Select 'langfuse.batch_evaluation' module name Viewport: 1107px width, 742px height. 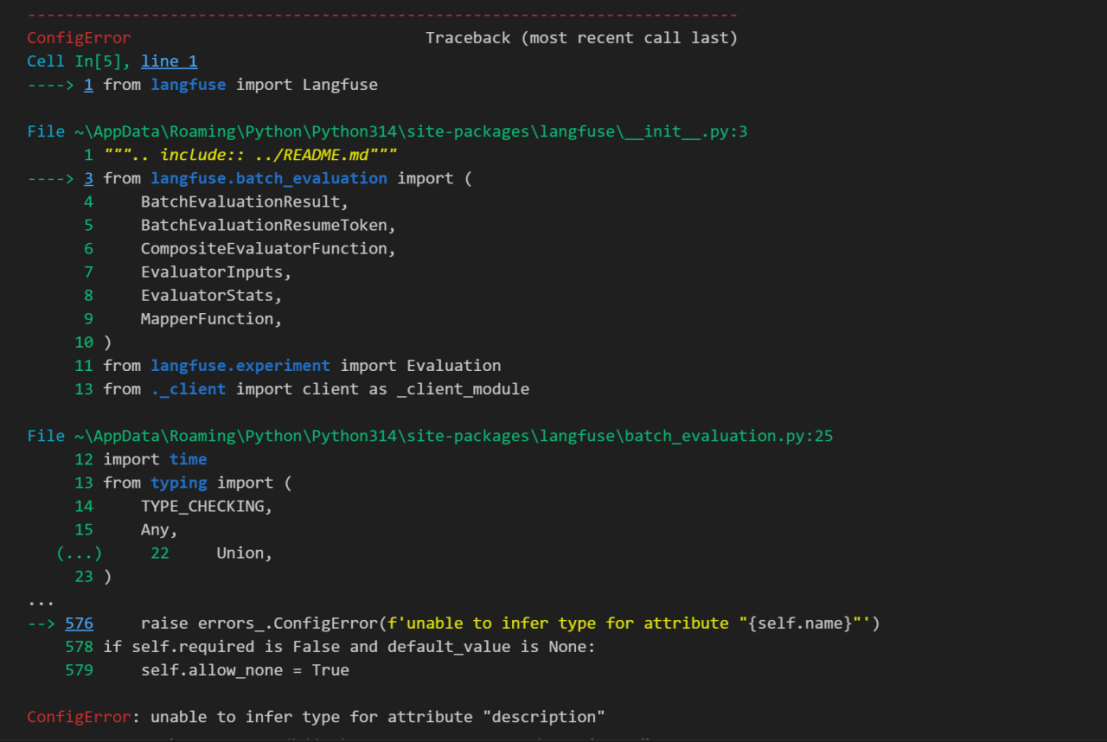pos(268,179)
